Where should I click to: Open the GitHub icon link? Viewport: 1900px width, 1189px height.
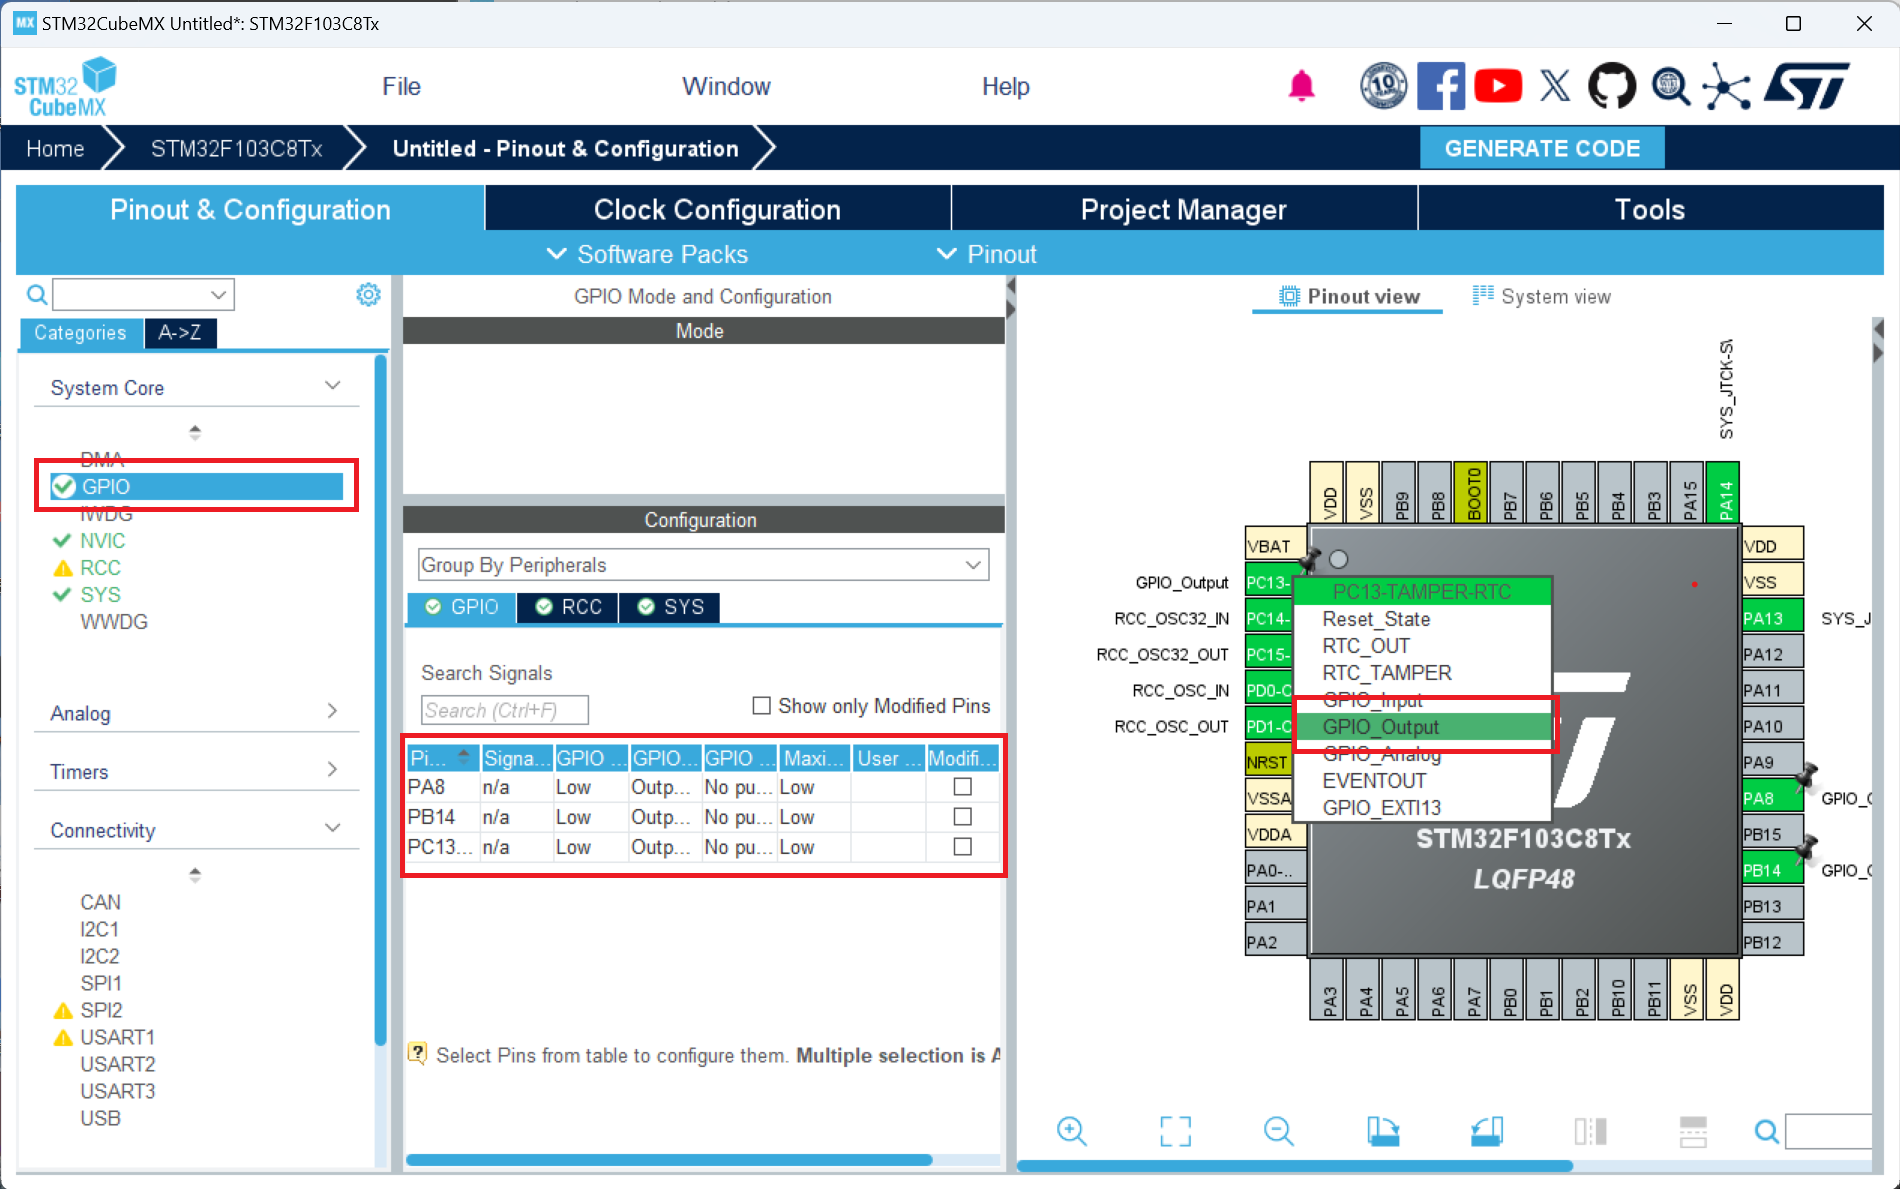(x=1612, y=87)
